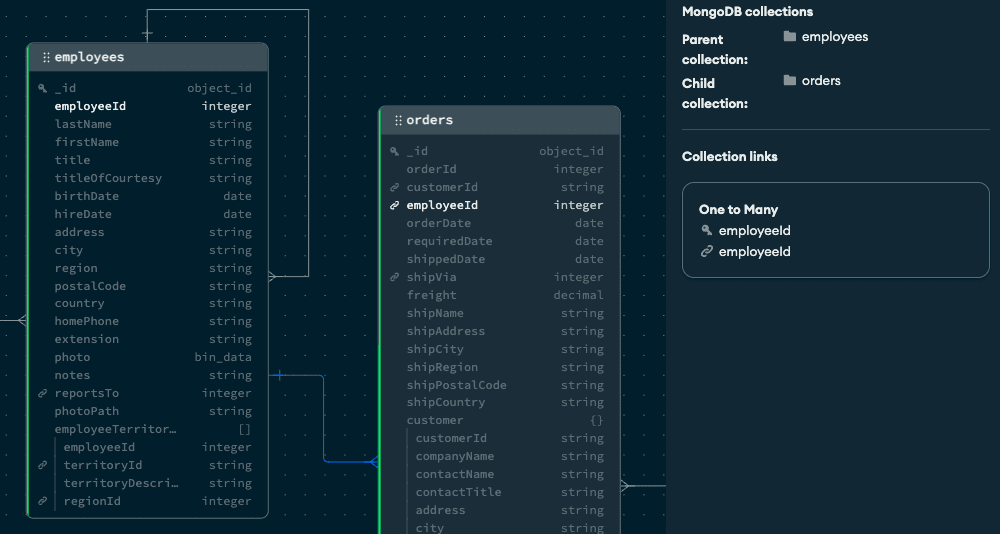Click the link icon beside regionId field
The image size is (1000, 534).
pyautogui.click(x=42, y=502)
